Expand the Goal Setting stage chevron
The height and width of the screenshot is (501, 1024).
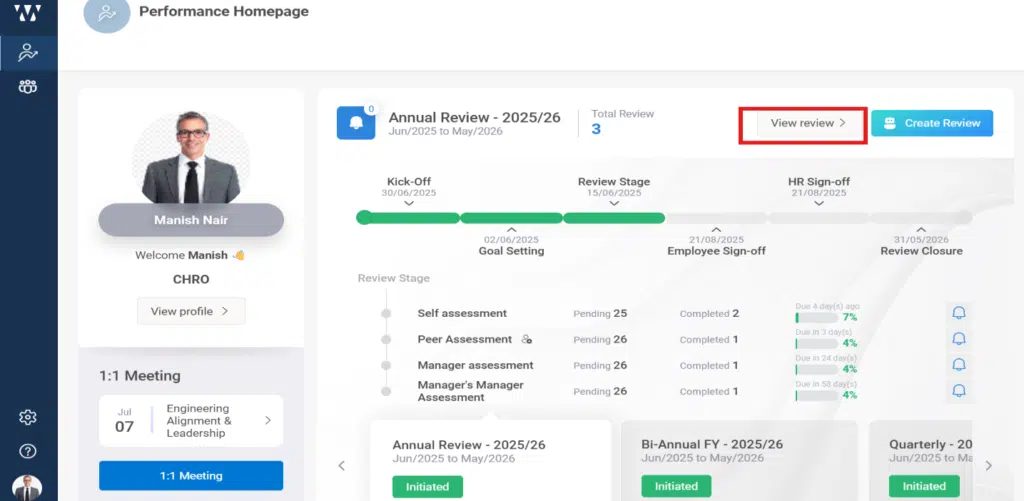point(511,229)
